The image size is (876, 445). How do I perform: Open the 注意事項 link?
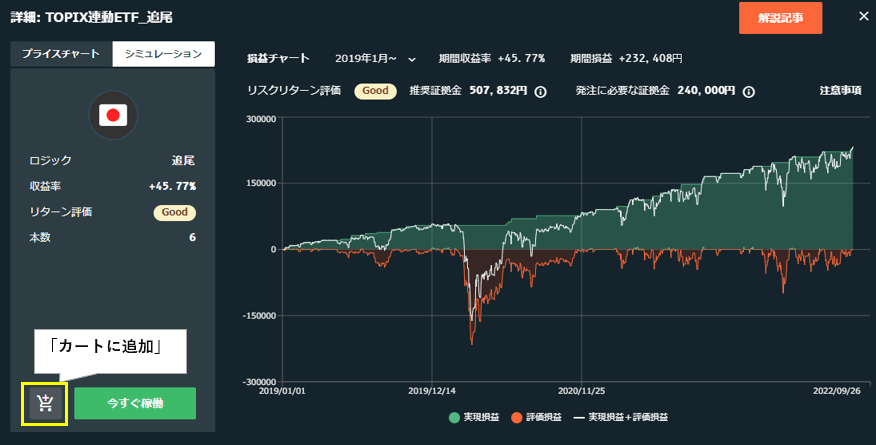[x=840, y=90]
